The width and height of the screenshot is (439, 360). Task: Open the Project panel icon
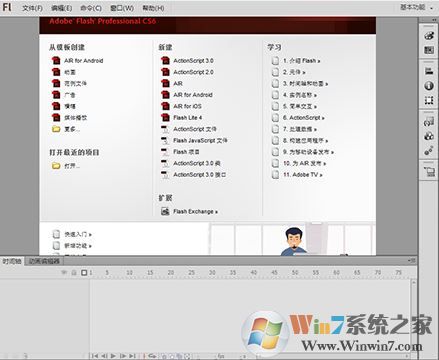pyautogui.click(x=429, y=172)
